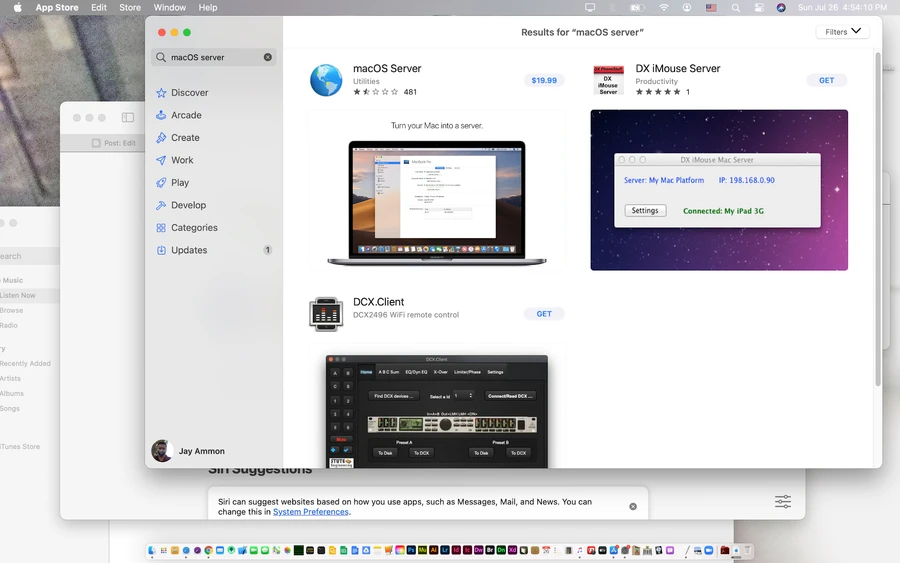This screenshot has width=900, height=563.
Task: Select the Play section
Action: pos(180,183)
